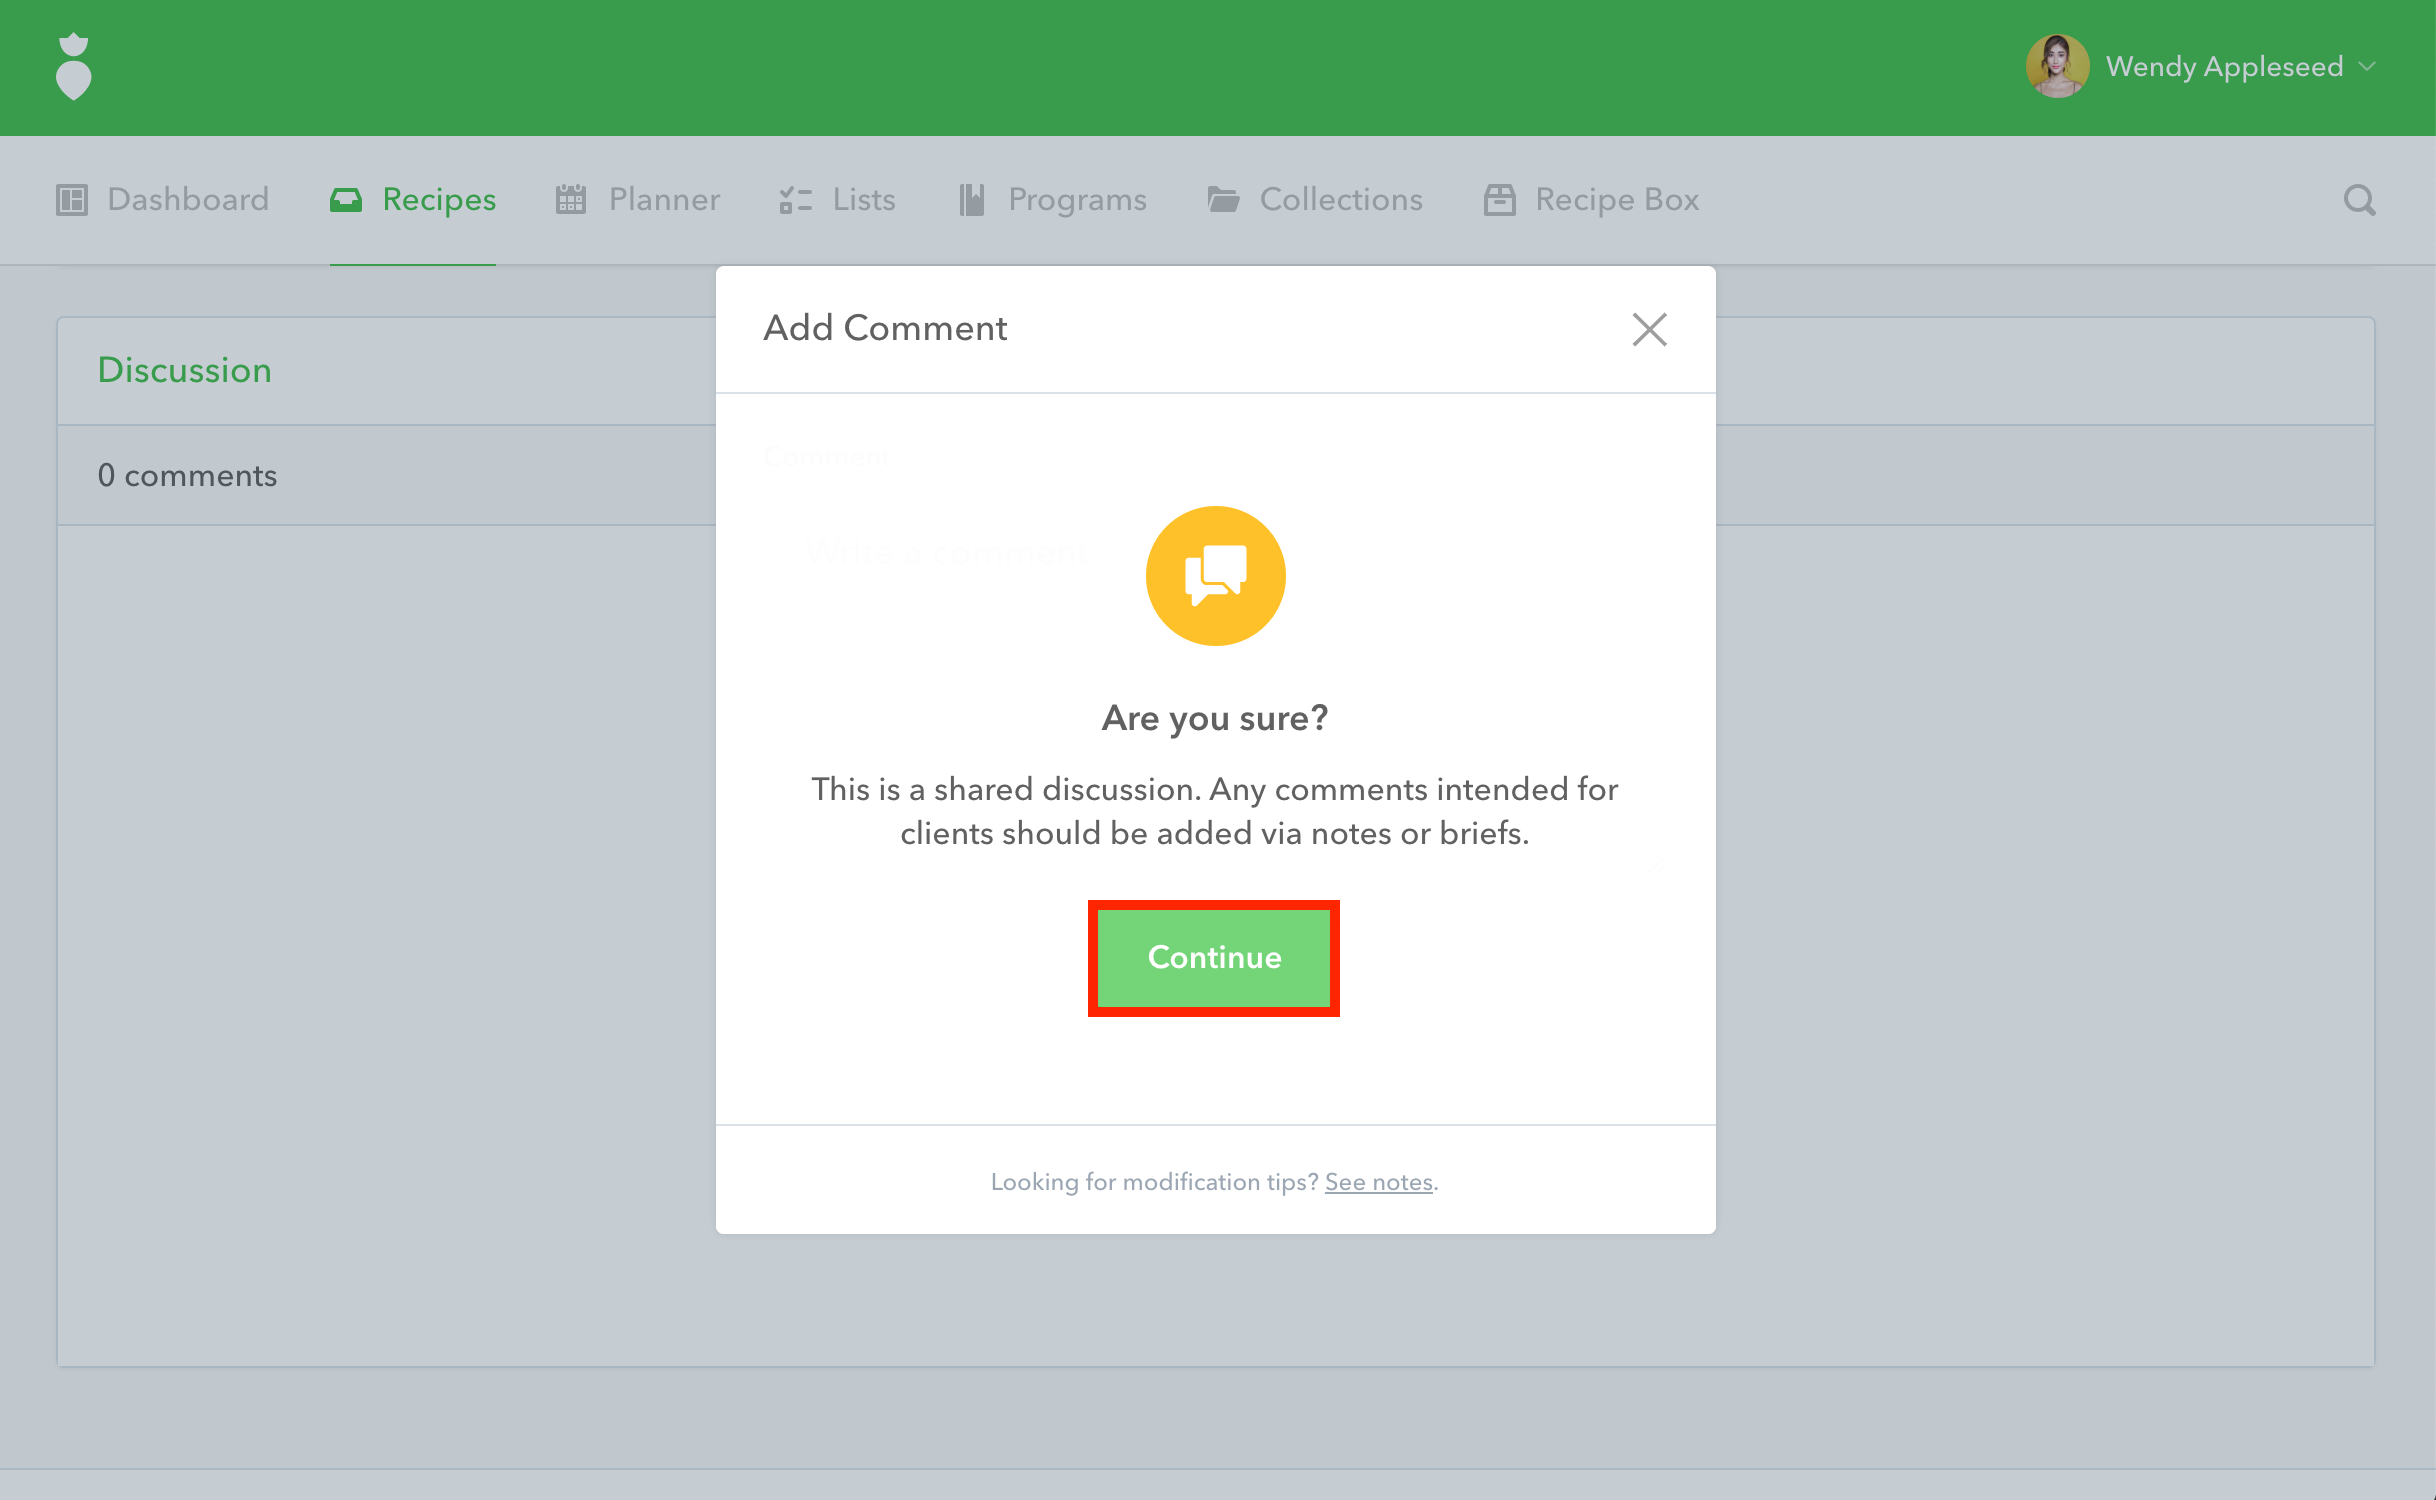Click the Discussion heading

pyautogui.click(x=185, y=370)
